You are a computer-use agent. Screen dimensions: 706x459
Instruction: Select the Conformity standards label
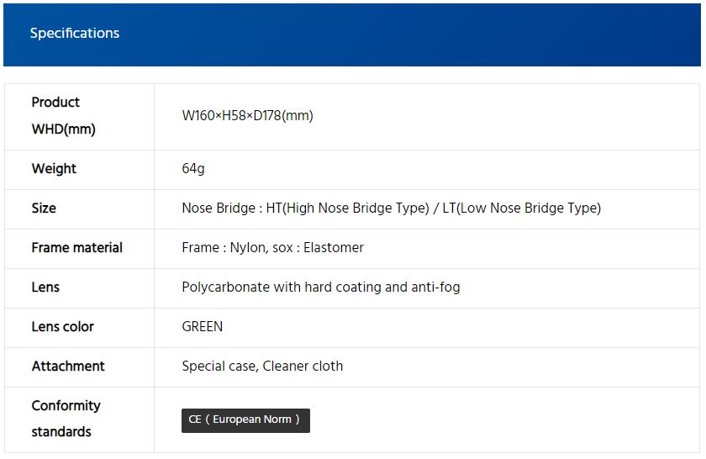point(66,418)
